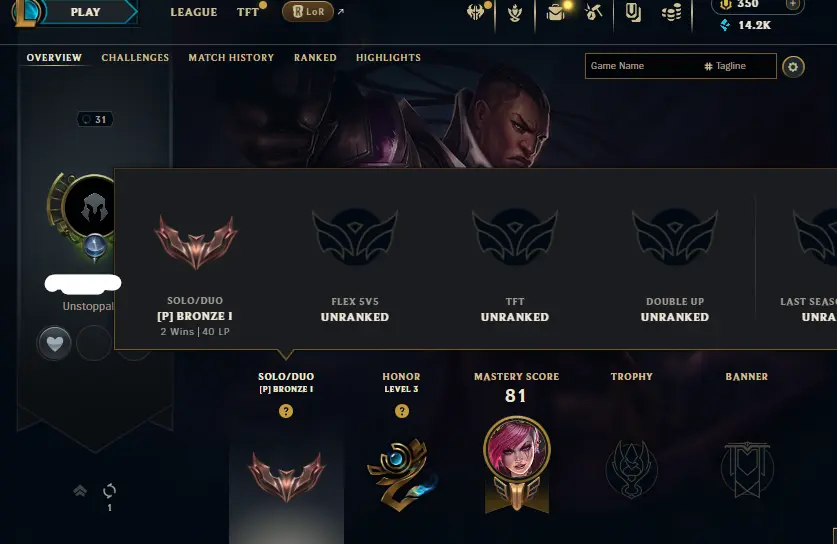The height and width of the screenshot is (544, 837).
Task: Click the Vi mastery champion portrait
Action: click(517, 450)
